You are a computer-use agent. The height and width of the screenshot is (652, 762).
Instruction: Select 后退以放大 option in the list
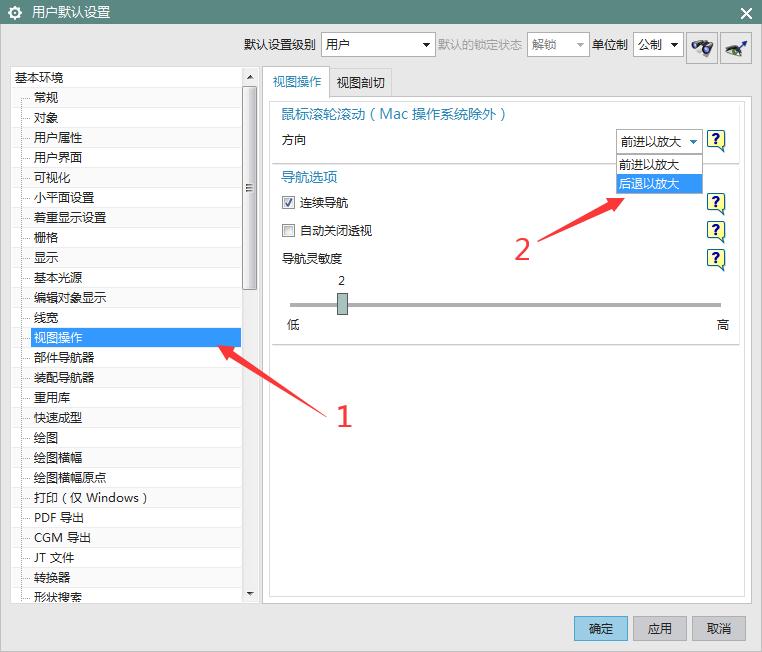coord(659,184)
